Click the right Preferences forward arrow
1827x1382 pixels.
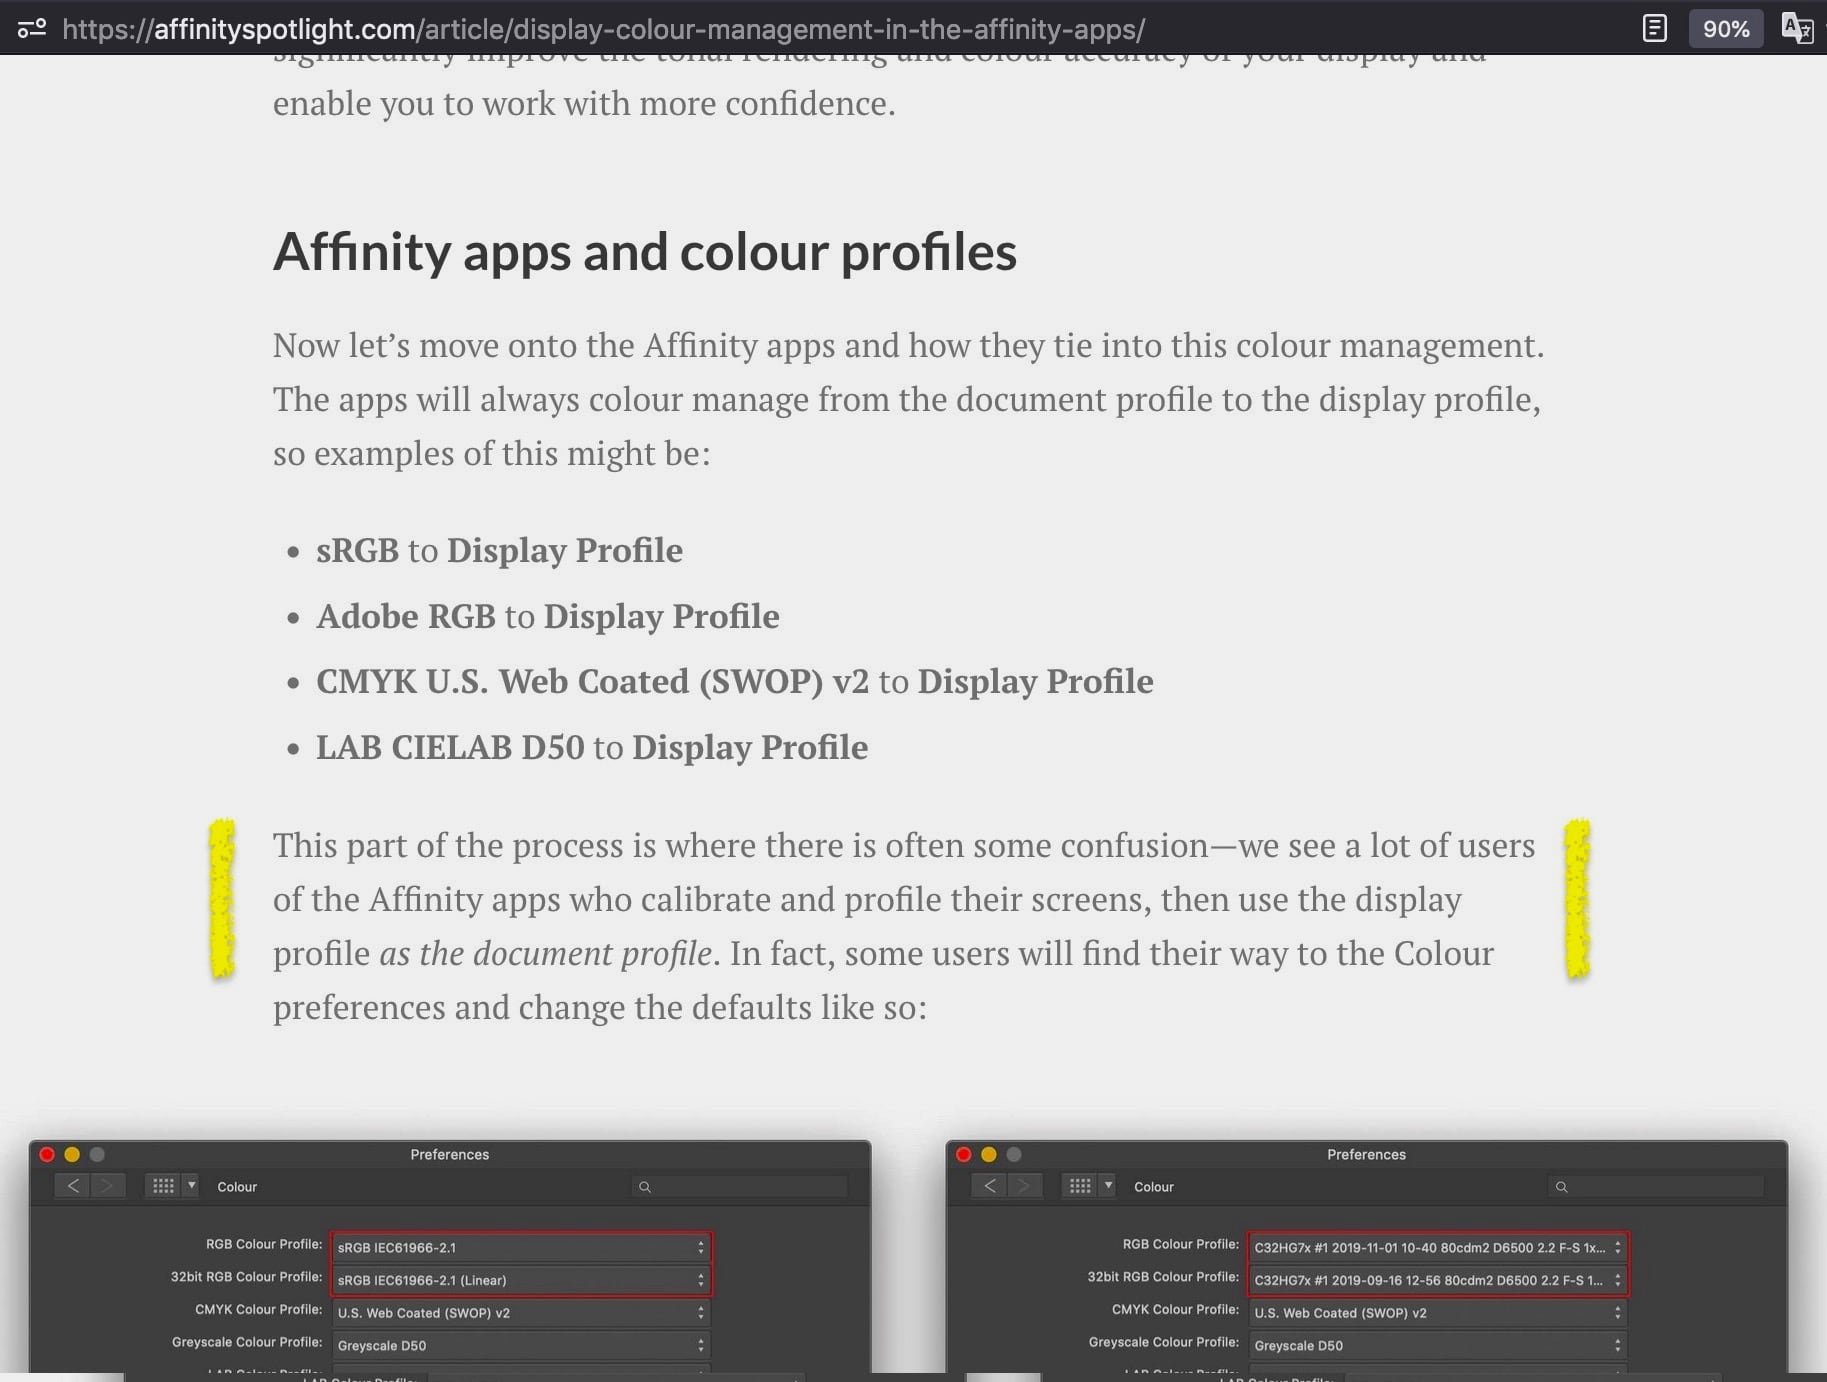pos(1025,1186)
